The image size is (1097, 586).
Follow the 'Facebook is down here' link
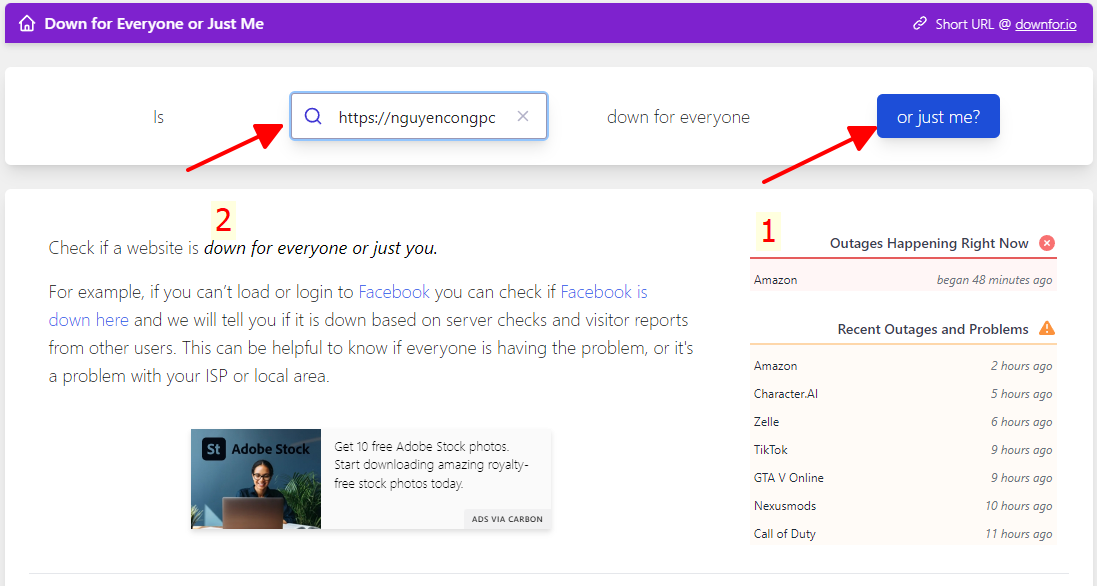pos(348,306)
